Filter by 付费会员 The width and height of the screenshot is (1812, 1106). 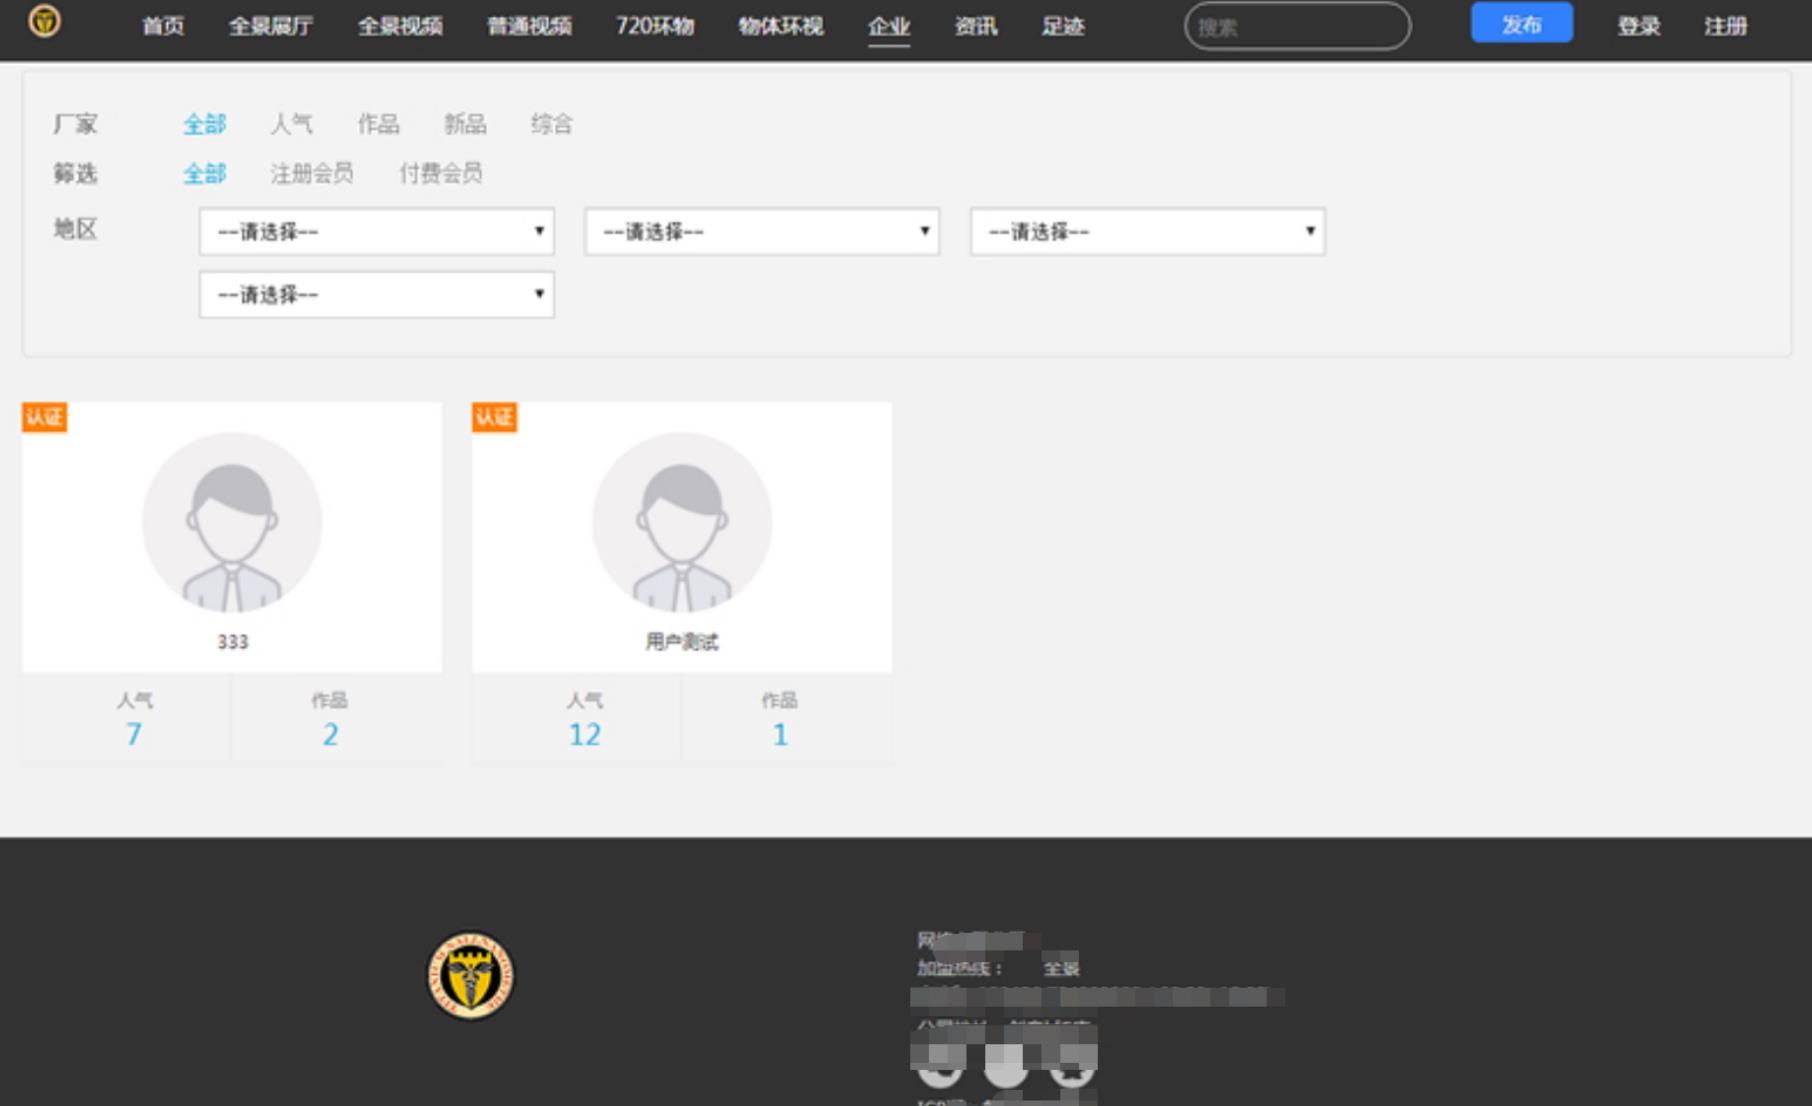coord(440,173)
